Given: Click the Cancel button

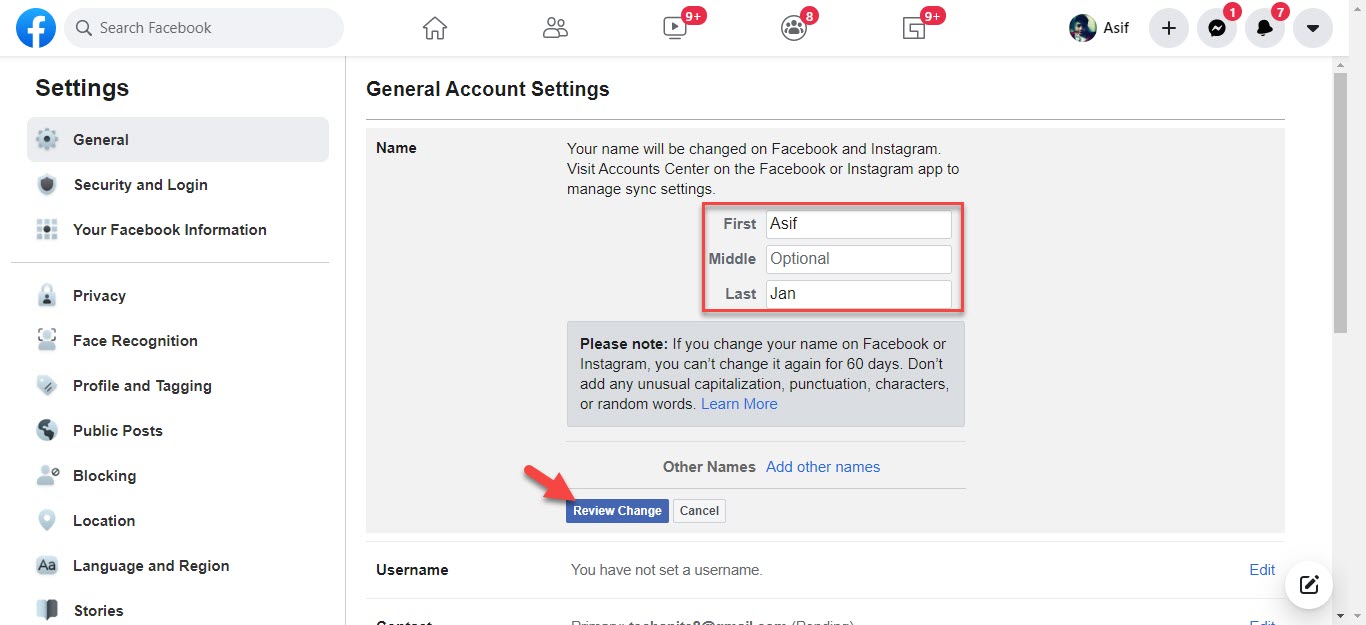Looking at the screenshot, I should pyautogui.click(x=699, y=511).
